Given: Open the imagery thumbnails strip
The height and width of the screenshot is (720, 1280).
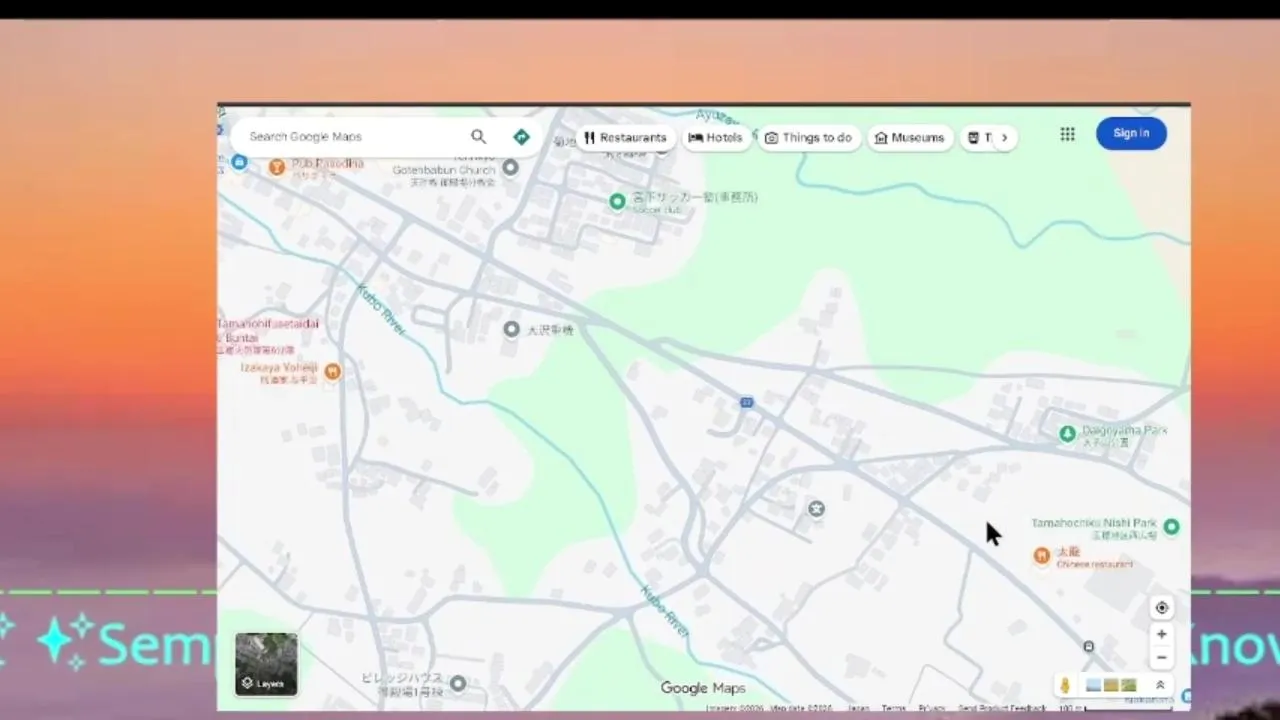Looking at the screenshot, I should [1111, 685].
